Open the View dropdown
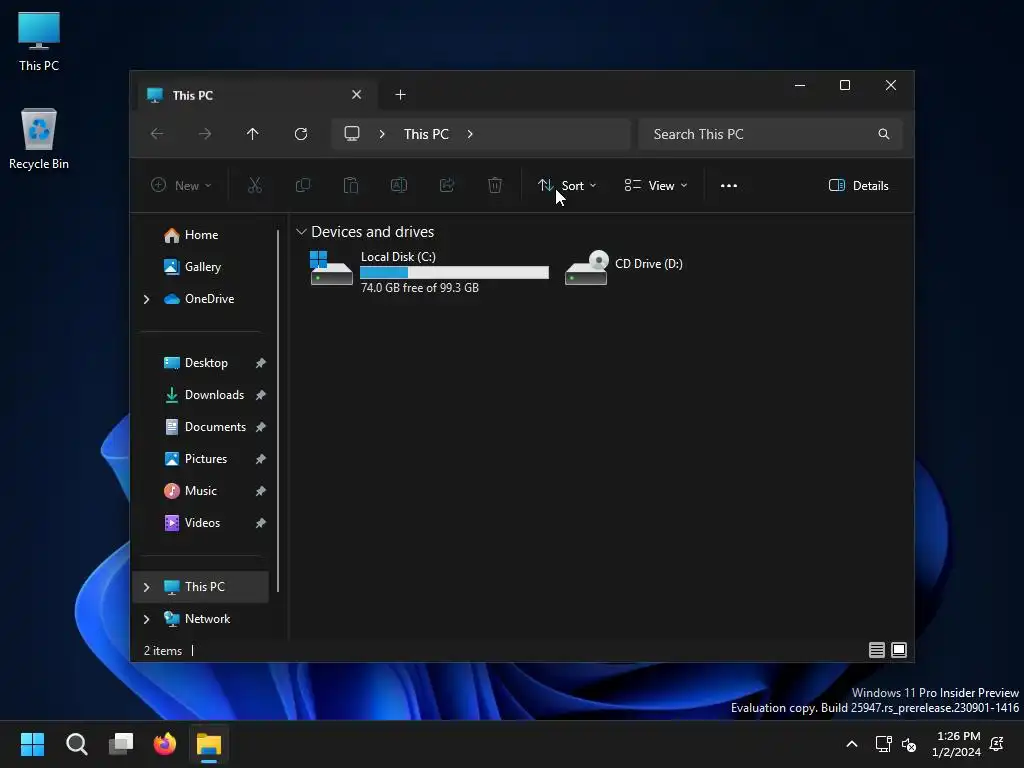 (x=656, y=185)
